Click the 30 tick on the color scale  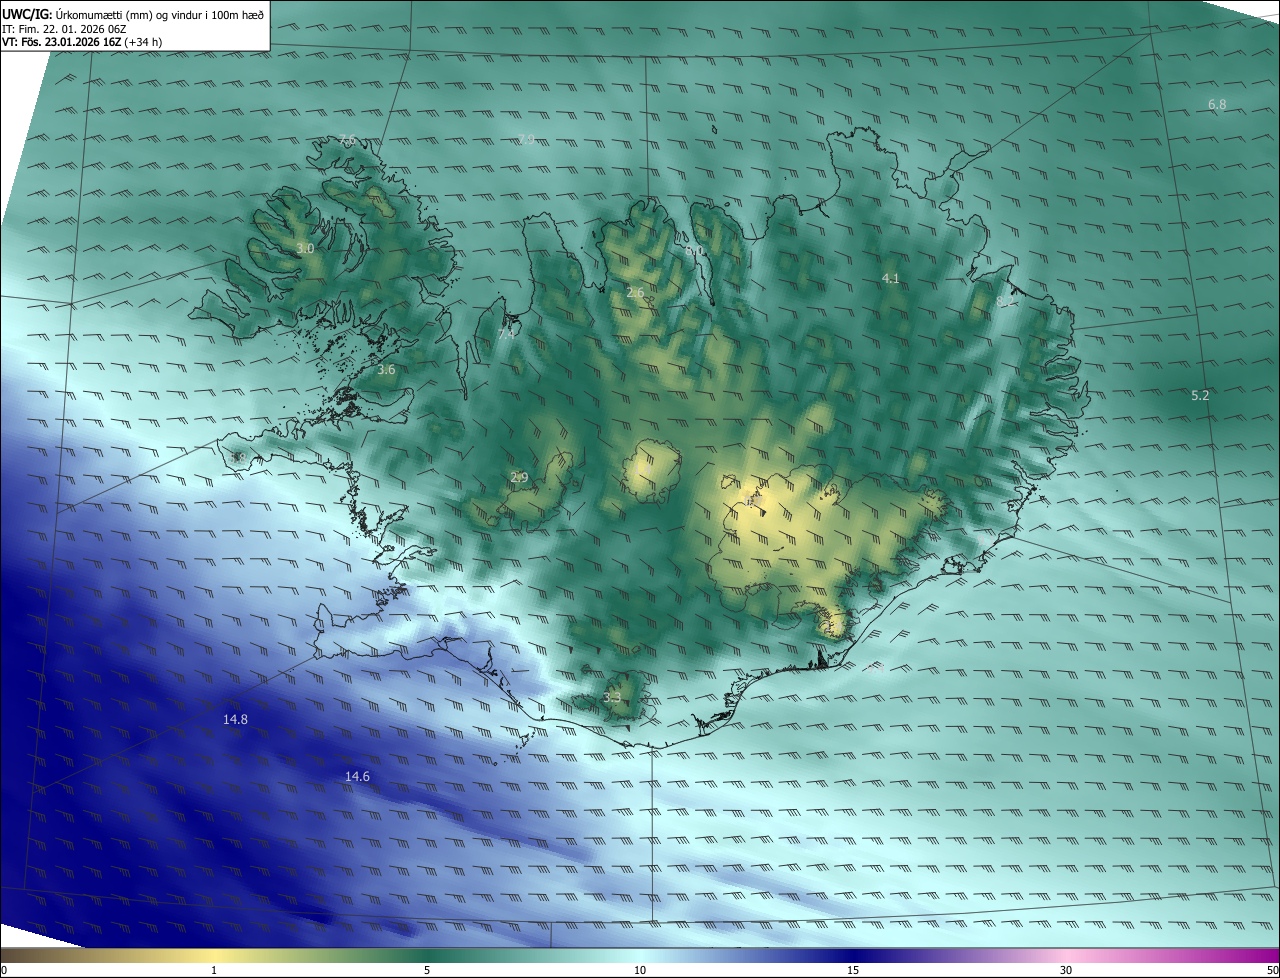[1066, 970]
